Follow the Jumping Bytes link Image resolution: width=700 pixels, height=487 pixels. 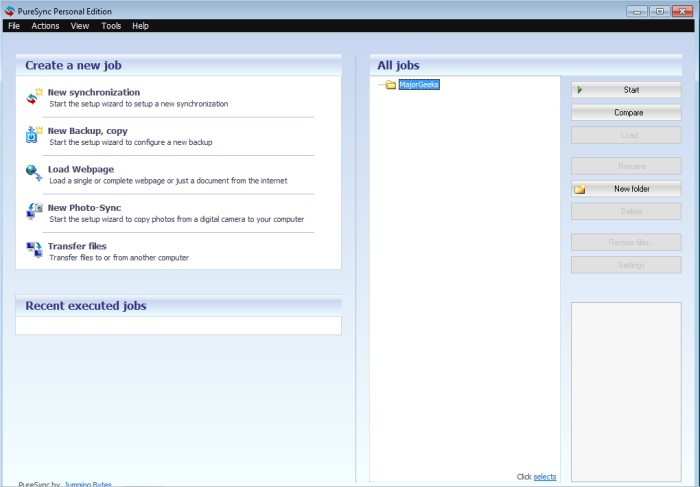click(x=88, y=484)
